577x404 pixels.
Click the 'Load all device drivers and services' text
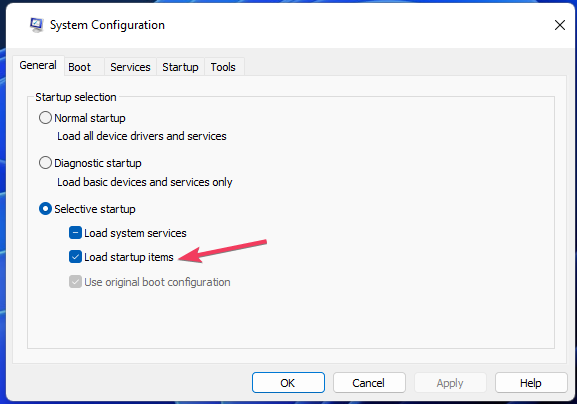tap(142, 136)
